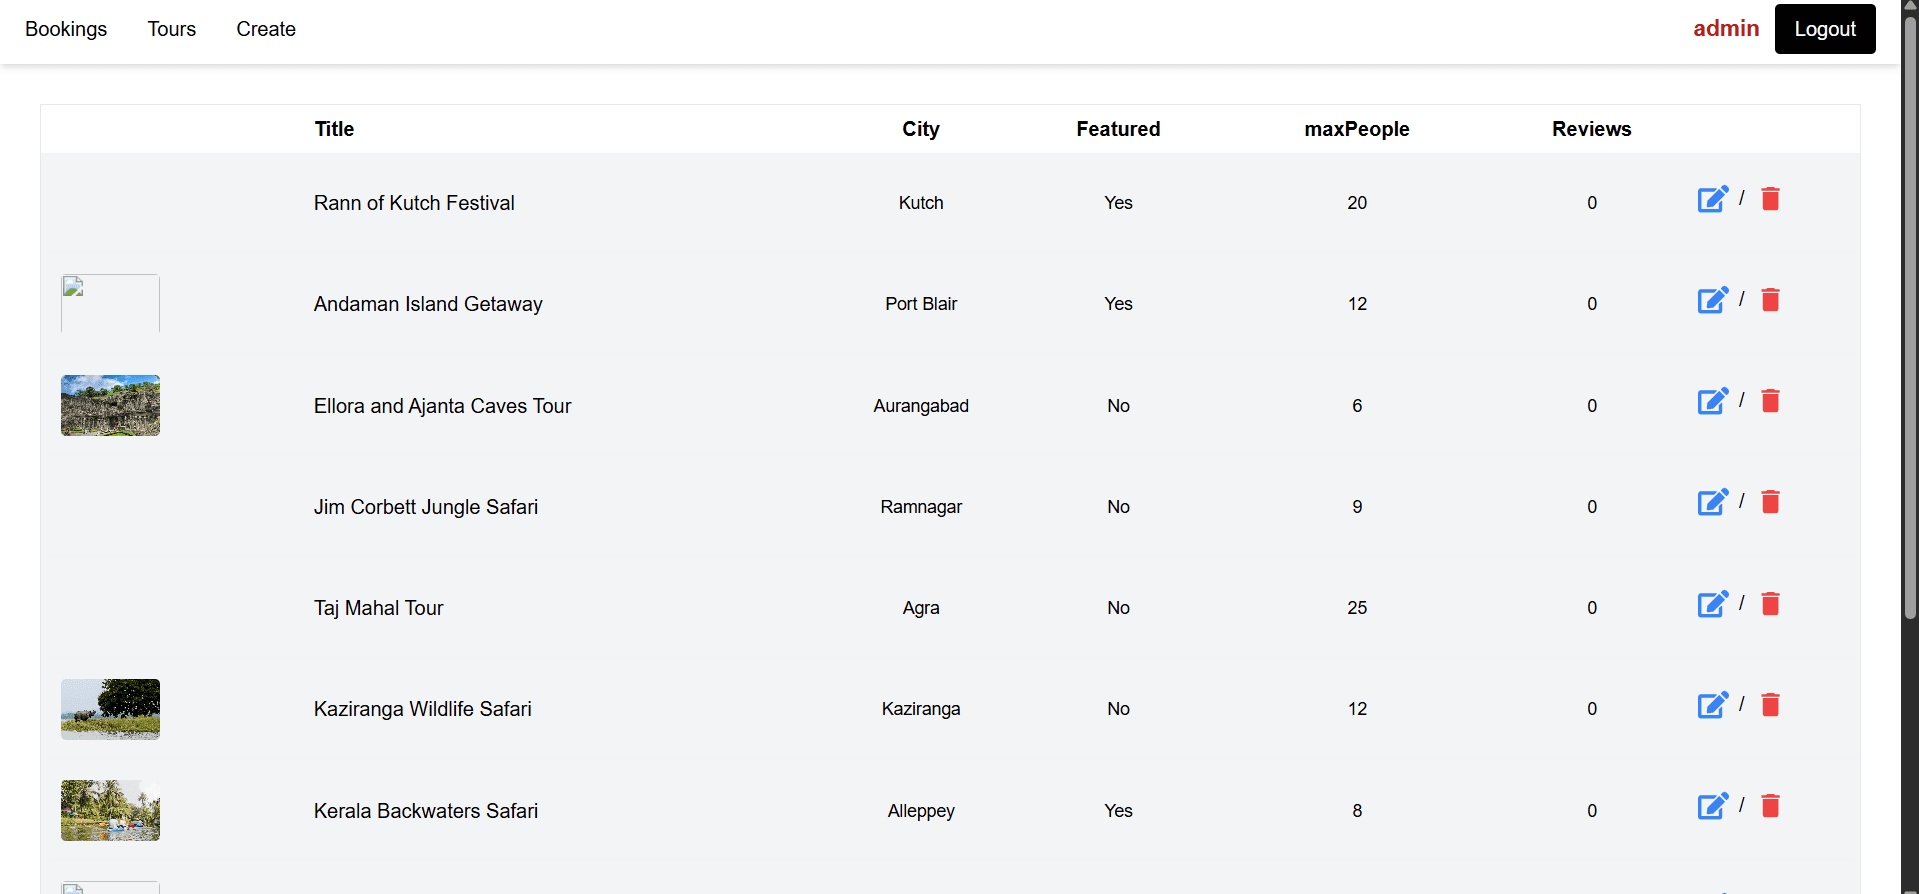Open the Kerala Backwaters Safari thumbnail
1919x894 pixels.
point(110,810)
